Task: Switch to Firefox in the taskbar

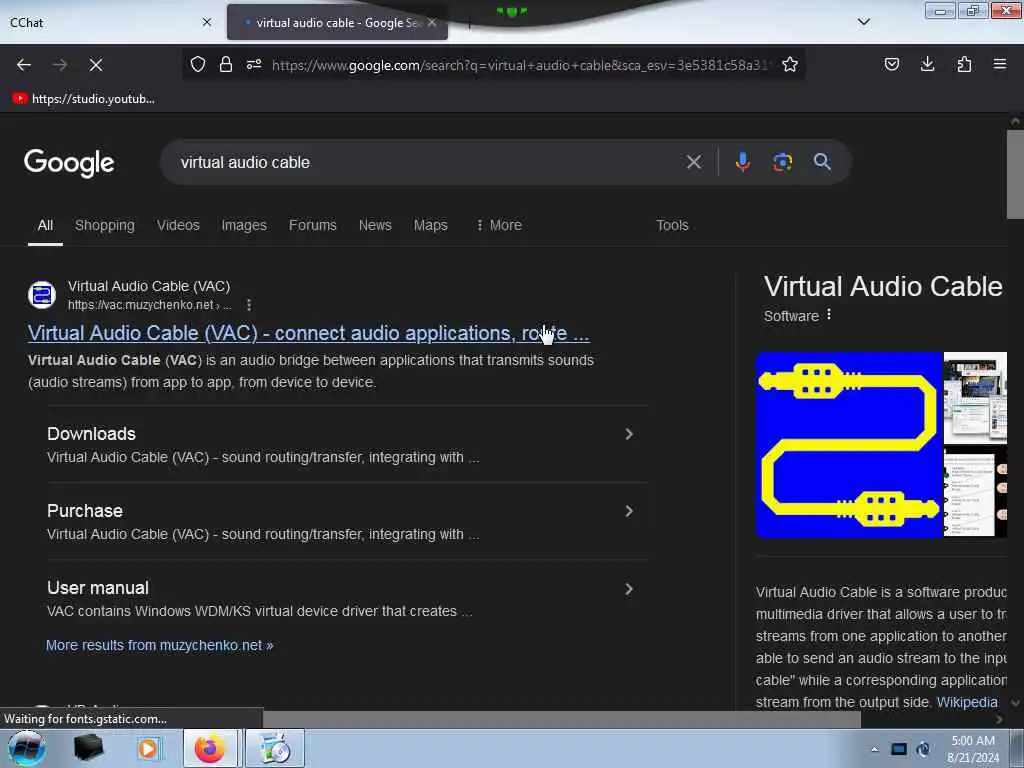Action: (x=210, y=748)
